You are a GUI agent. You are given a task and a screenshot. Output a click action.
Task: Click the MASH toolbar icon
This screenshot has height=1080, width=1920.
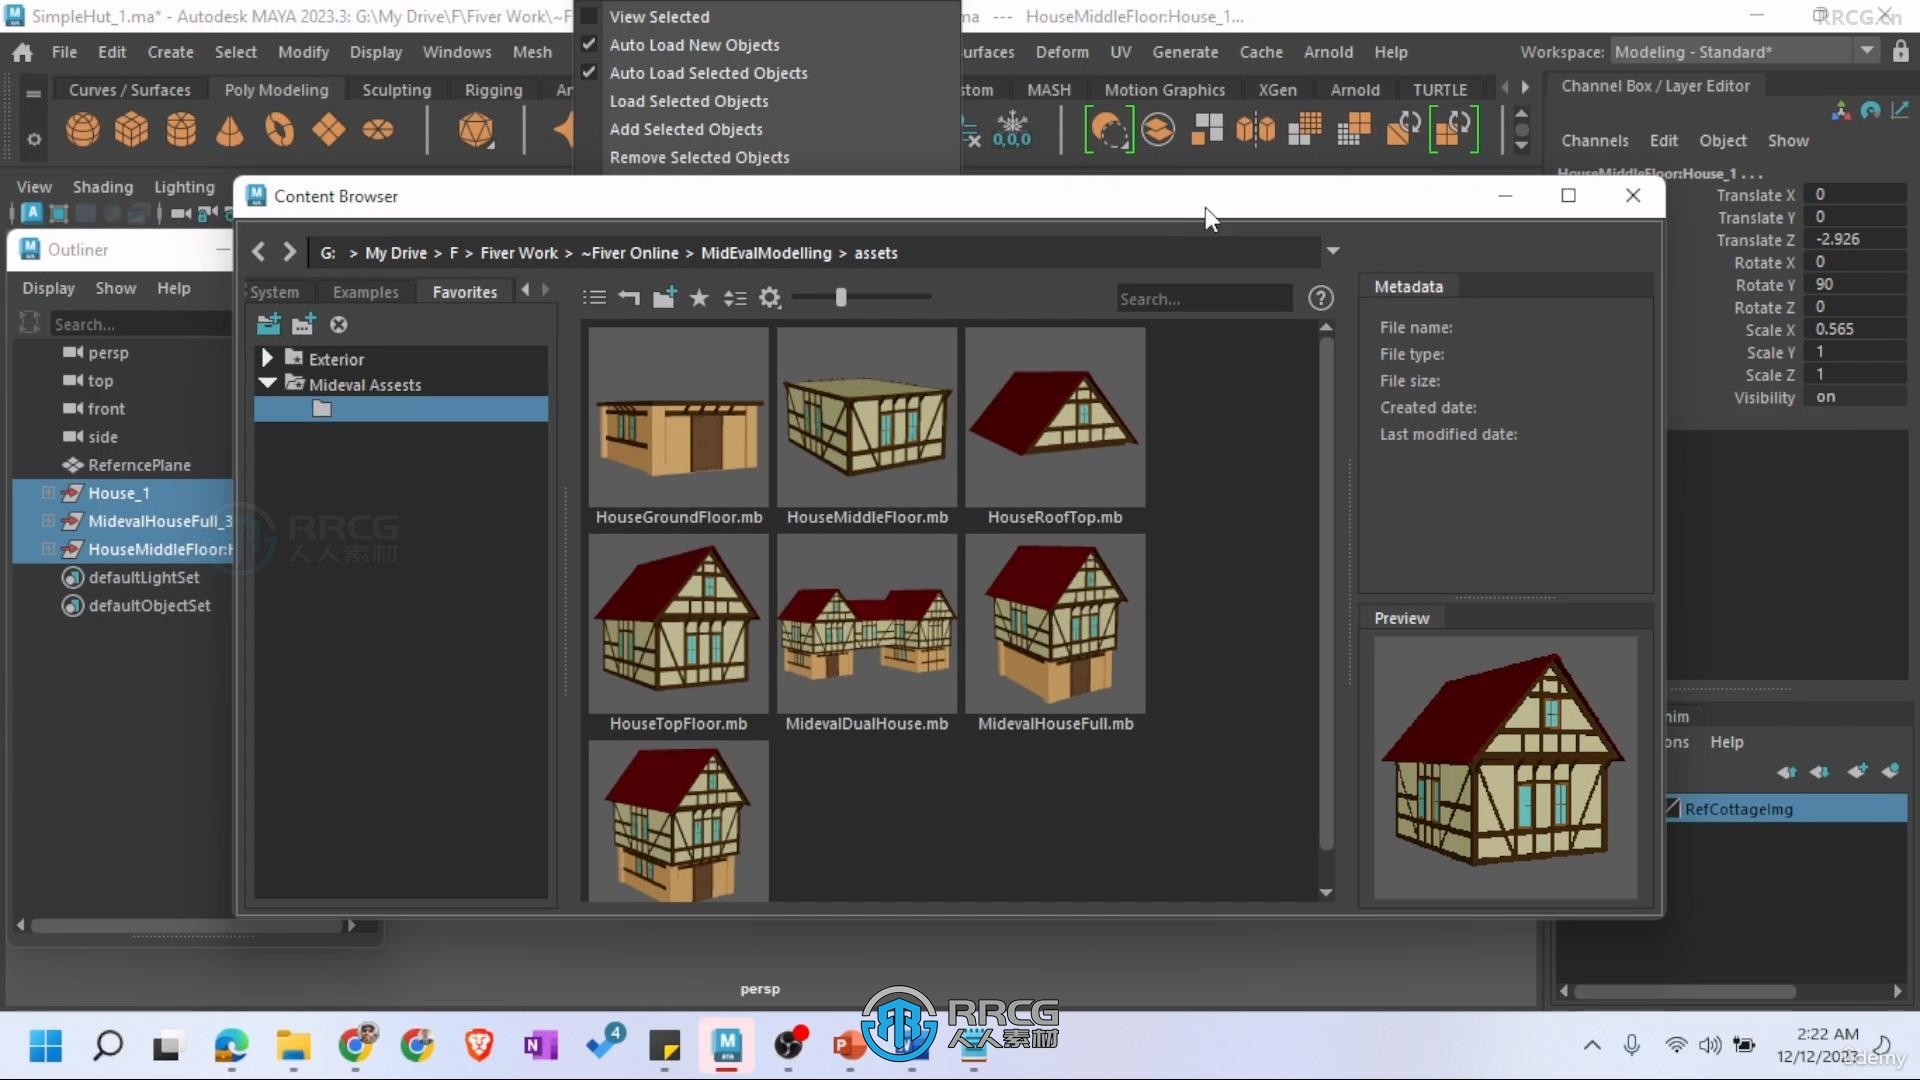1050,88
